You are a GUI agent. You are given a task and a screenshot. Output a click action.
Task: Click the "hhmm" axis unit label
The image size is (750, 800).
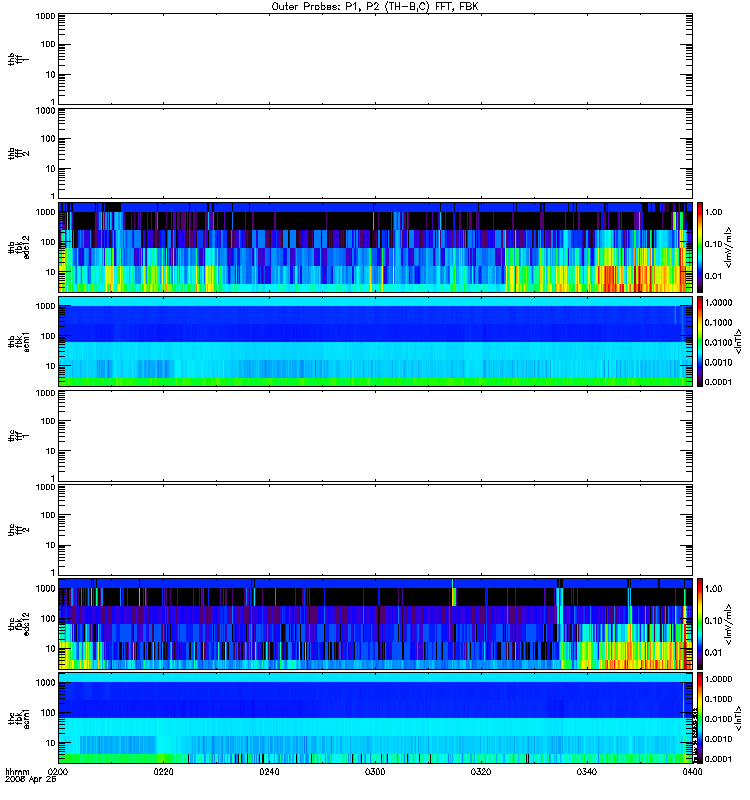pyautogui.click(x=17, y=771)
